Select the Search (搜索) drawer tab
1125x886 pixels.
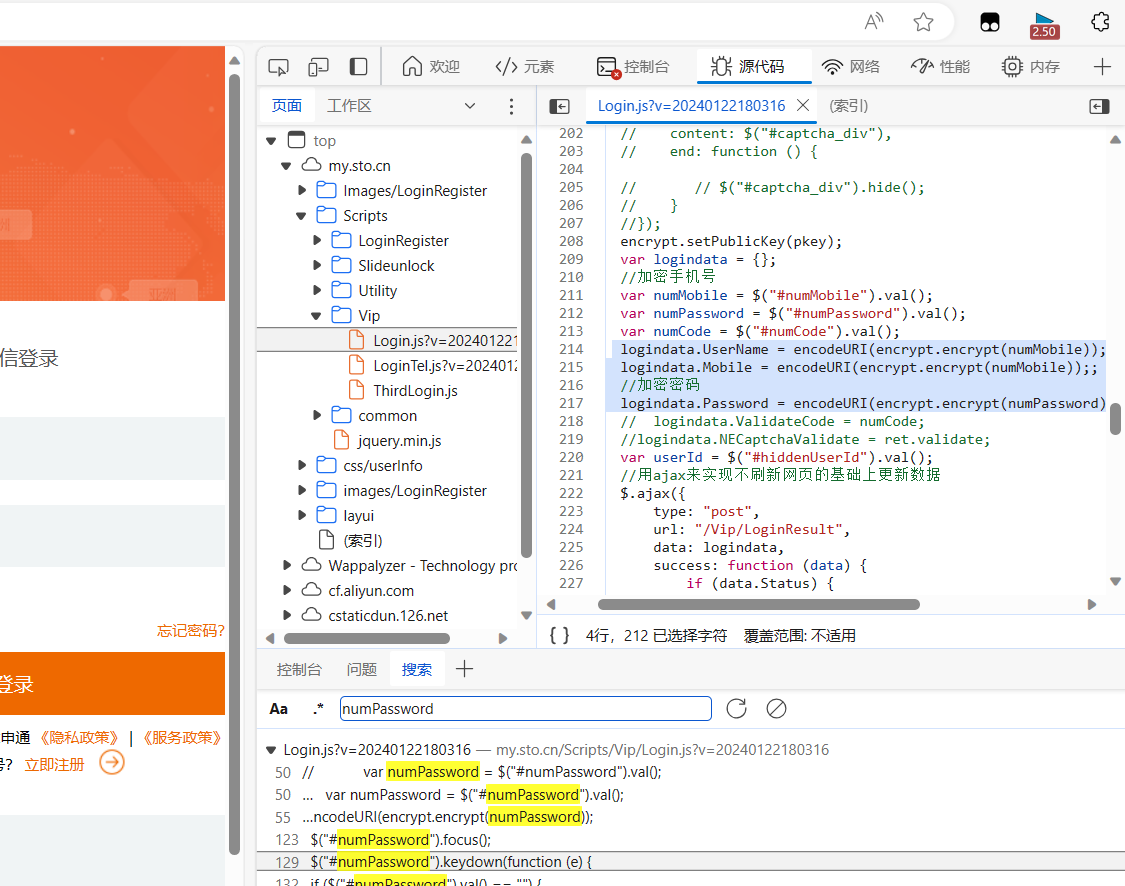coord(417,669)
